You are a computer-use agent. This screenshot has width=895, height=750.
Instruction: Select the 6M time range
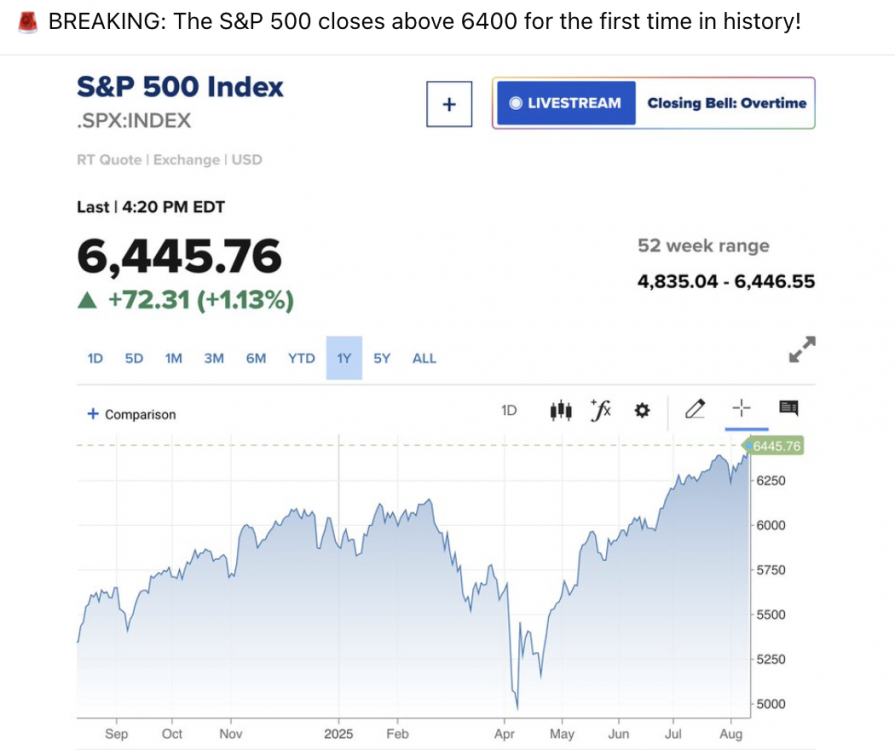click(x=256, y=358)
